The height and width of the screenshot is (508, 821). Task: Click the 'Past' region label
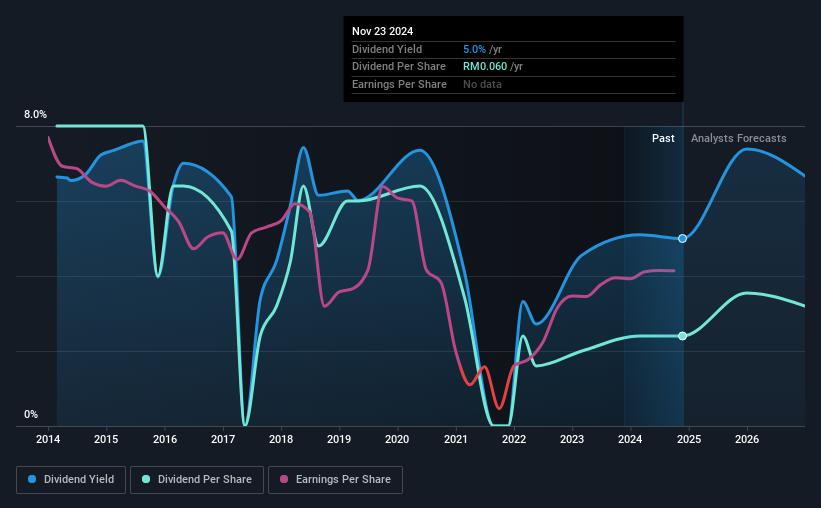coord(663,138)
